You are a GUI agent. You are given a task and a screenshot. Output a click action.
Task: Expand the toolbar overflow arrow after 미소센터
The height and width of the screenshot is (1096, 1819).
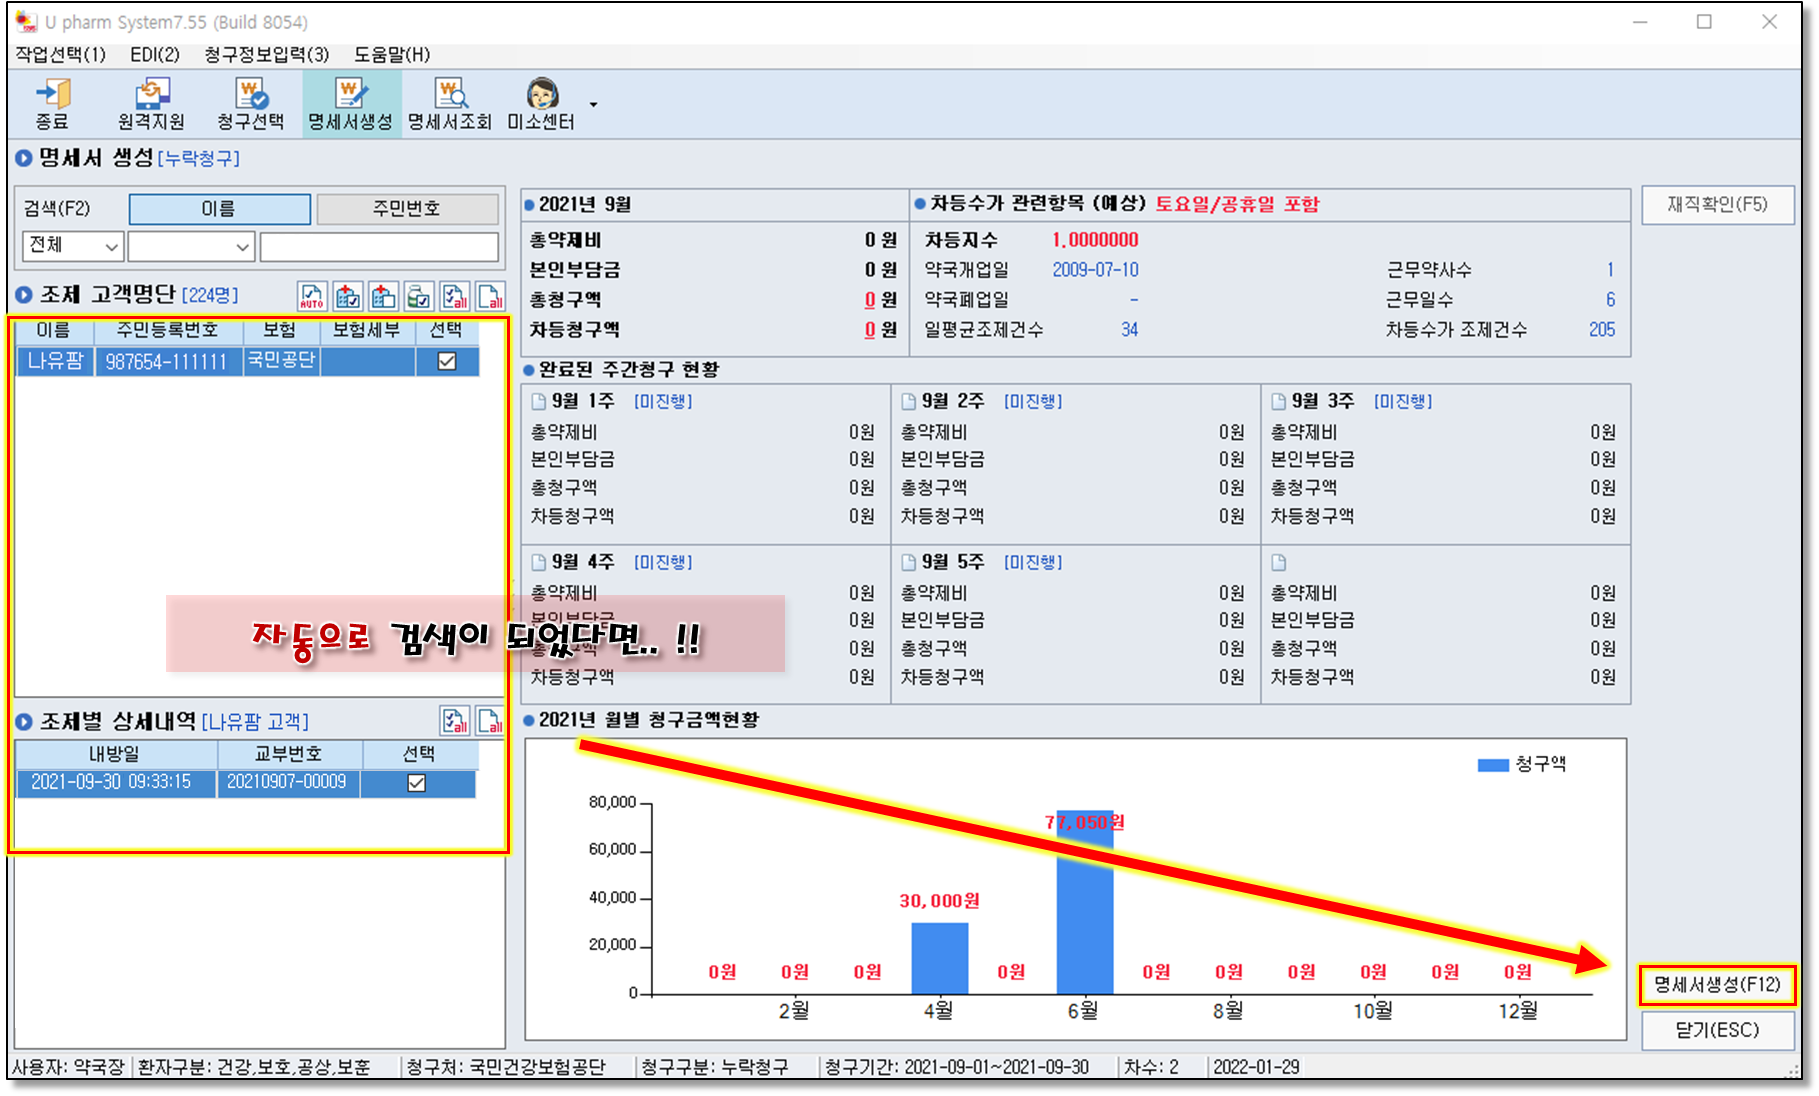593,104
